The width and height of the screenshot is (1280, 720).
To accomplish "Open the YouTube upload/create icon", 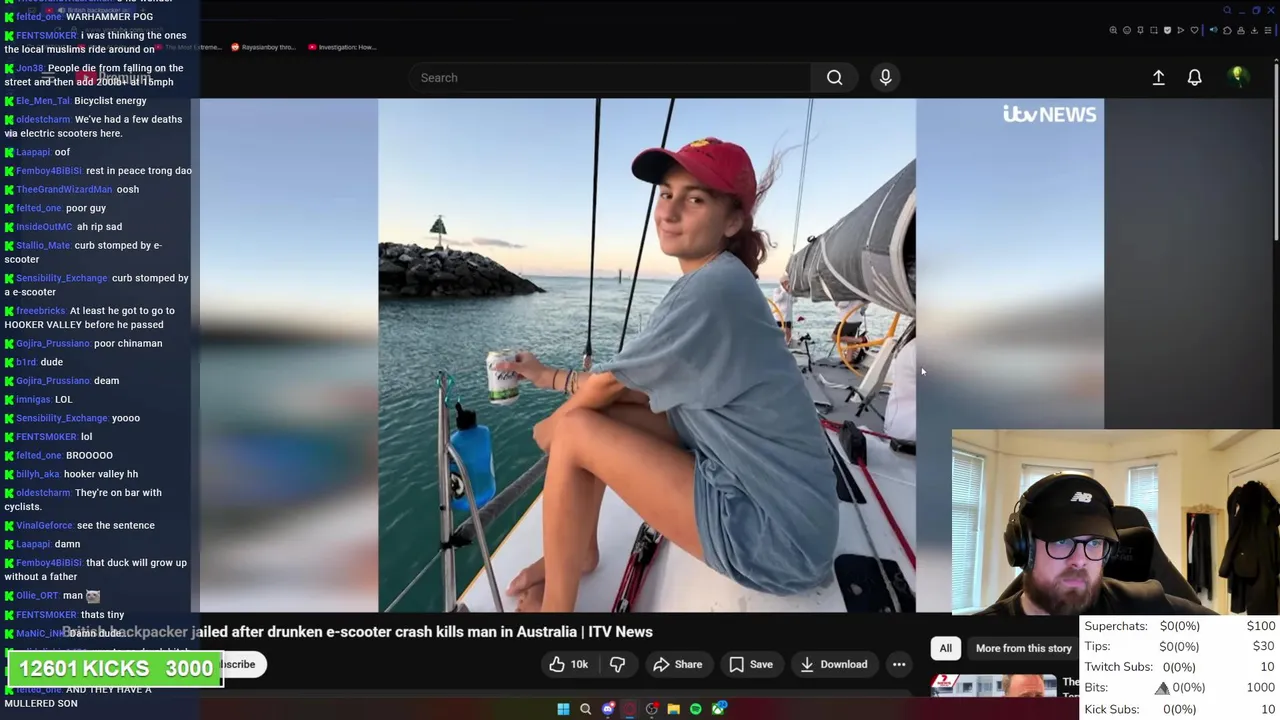I will coord(1158,77).
